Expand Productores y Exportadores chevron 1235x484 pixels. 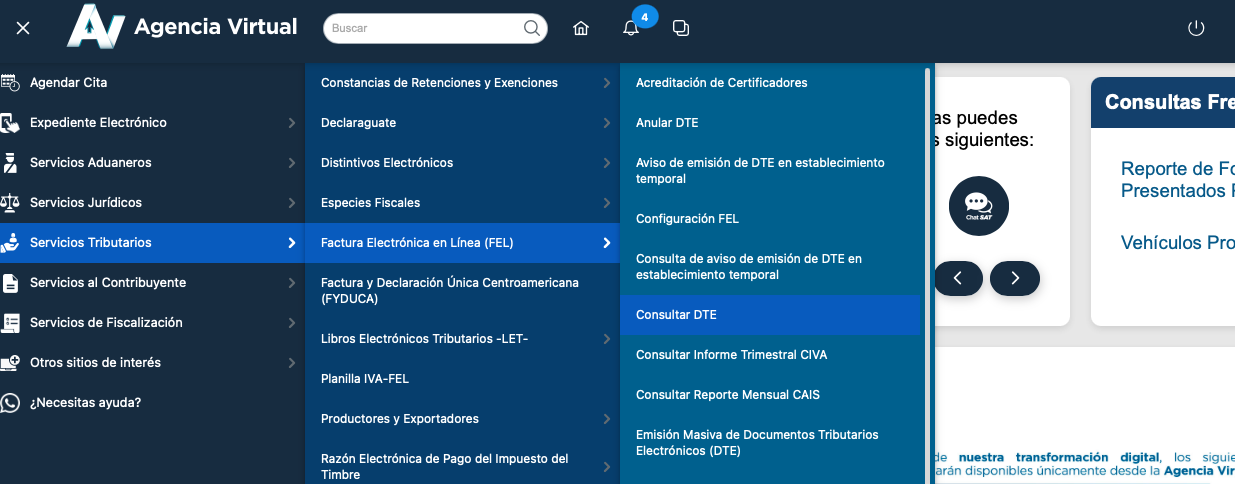(607, 419)
